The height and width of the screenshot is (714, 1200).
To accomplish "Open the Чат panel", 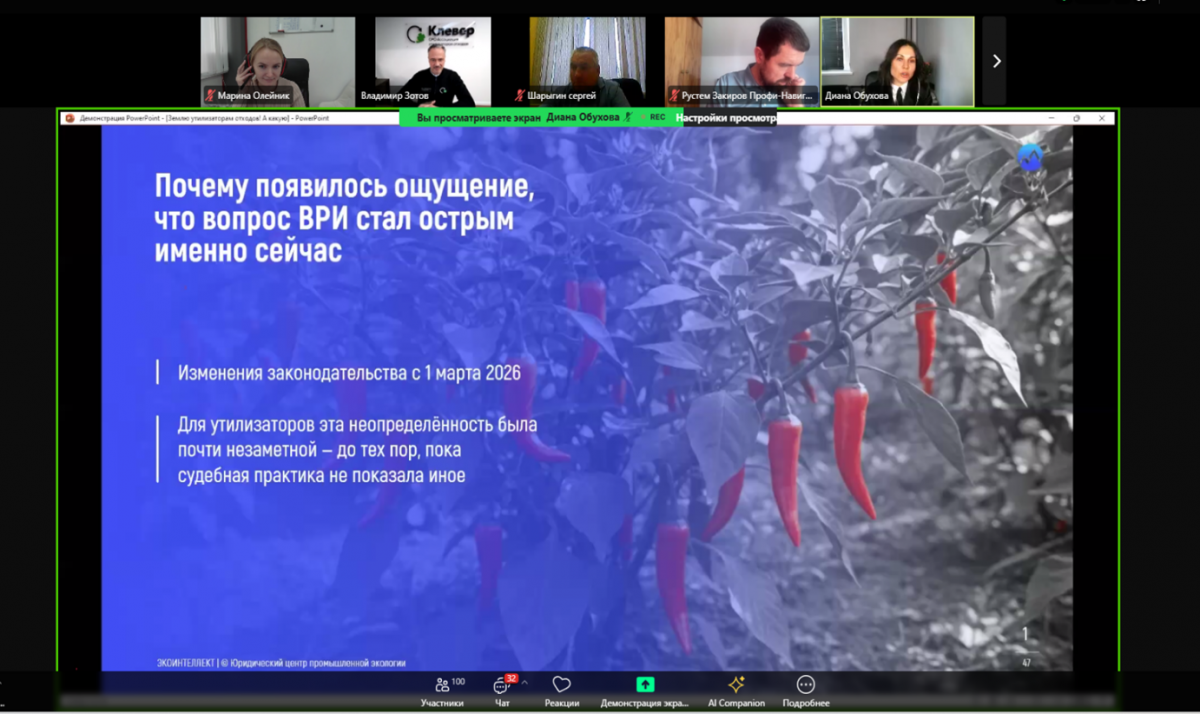I will pyautogui.click(x=503, y=691).
